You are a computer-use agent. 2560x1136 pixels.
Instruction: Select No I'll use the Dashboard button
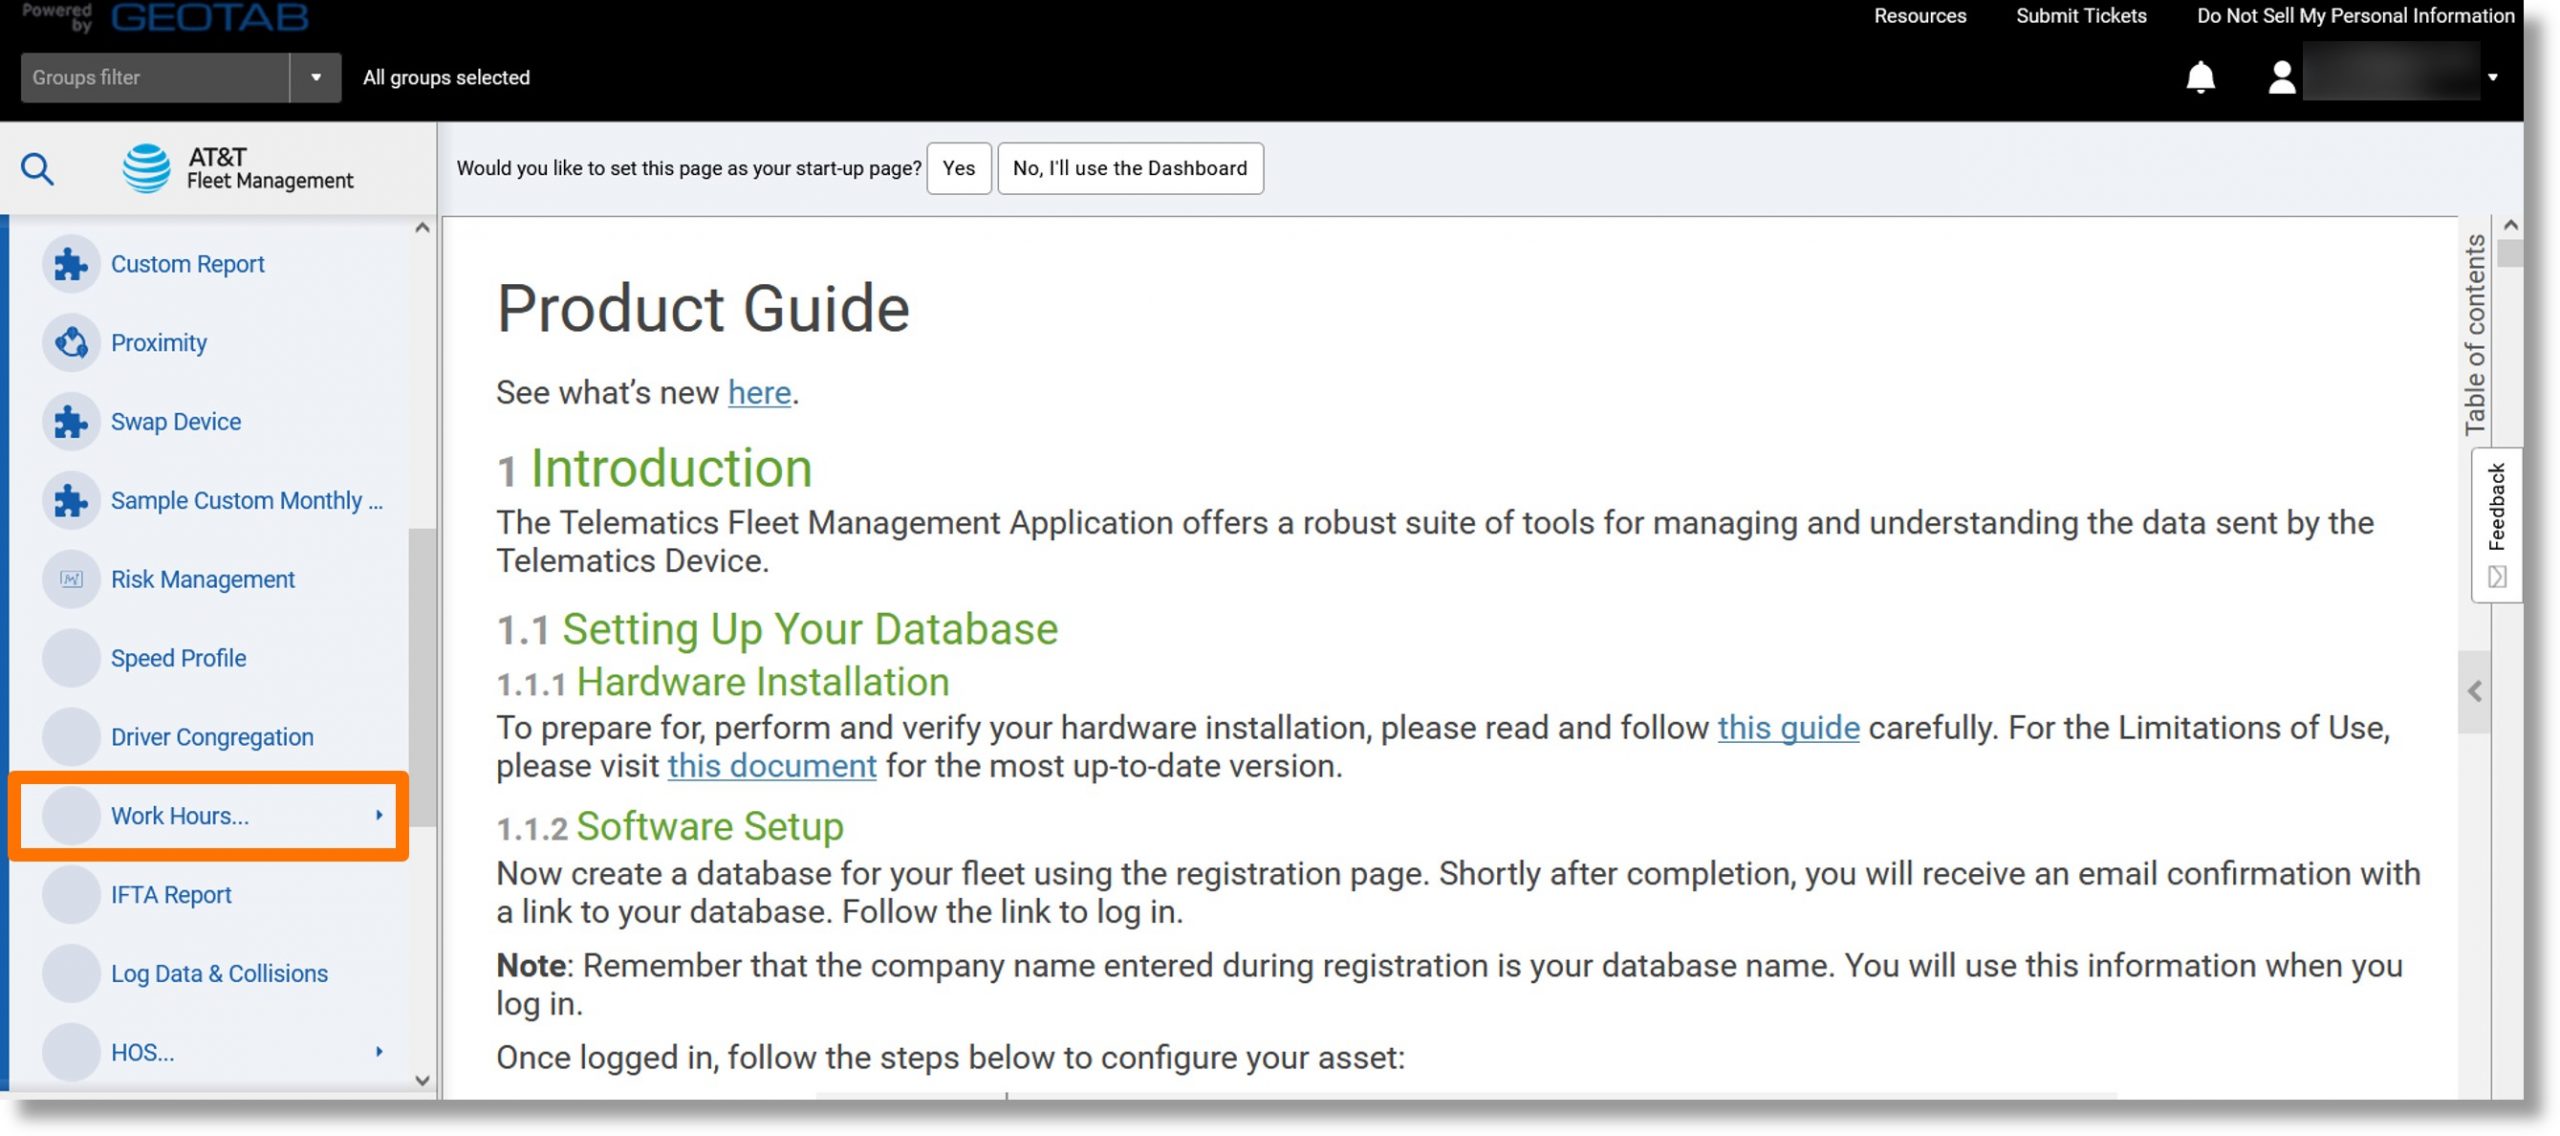pos(1131,166)
